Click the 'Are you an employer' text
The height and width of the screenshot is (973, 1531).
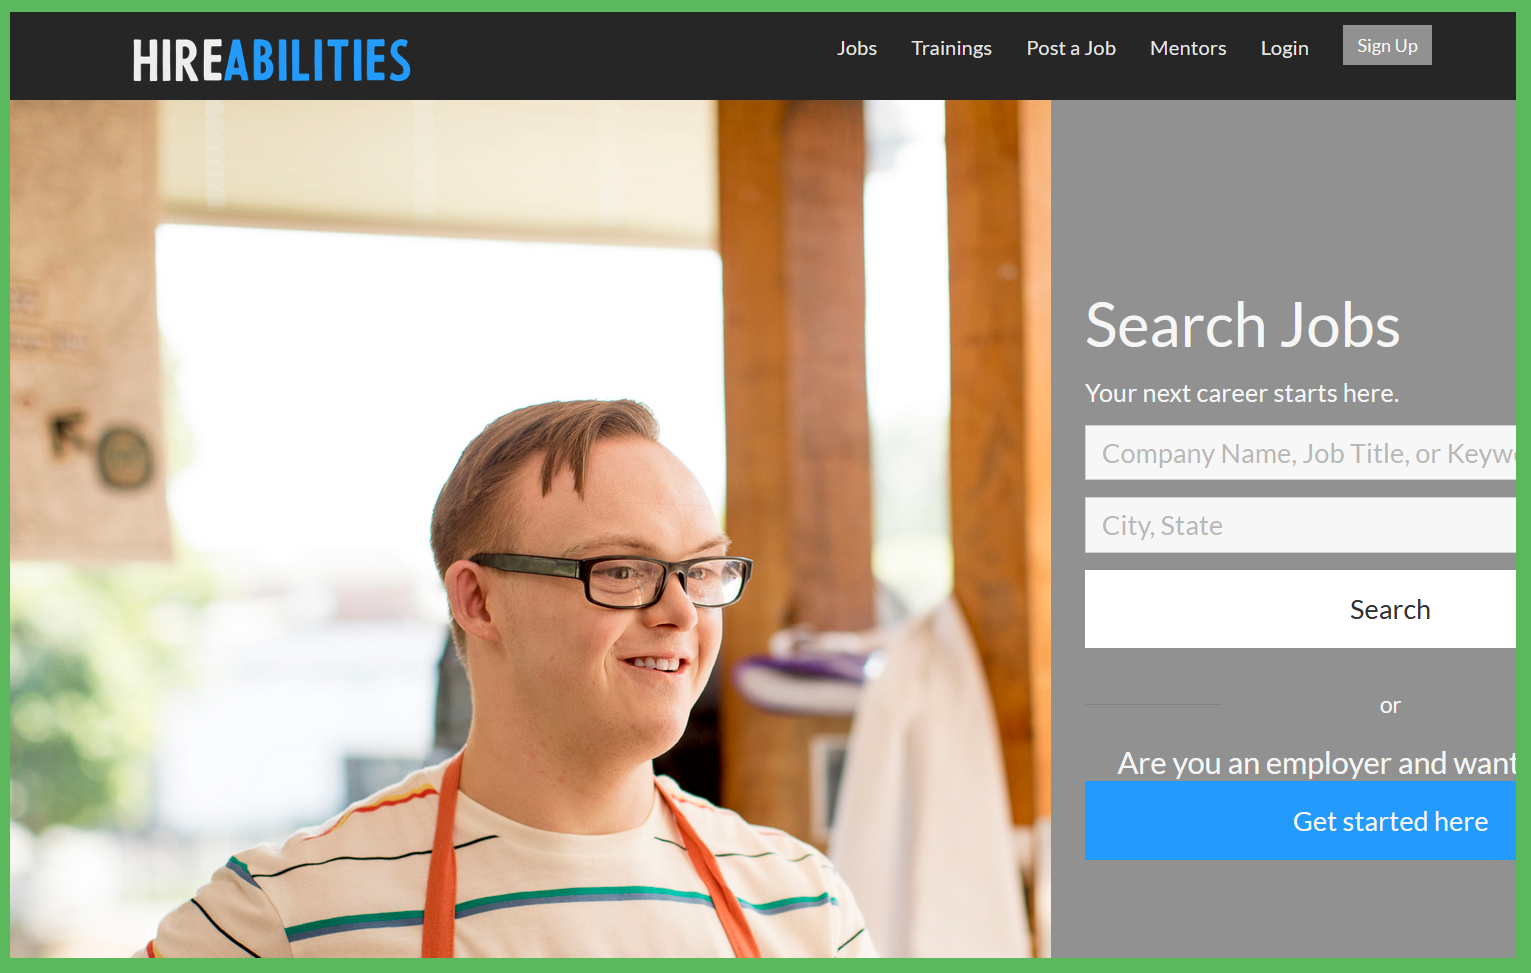pos(1316,763)
